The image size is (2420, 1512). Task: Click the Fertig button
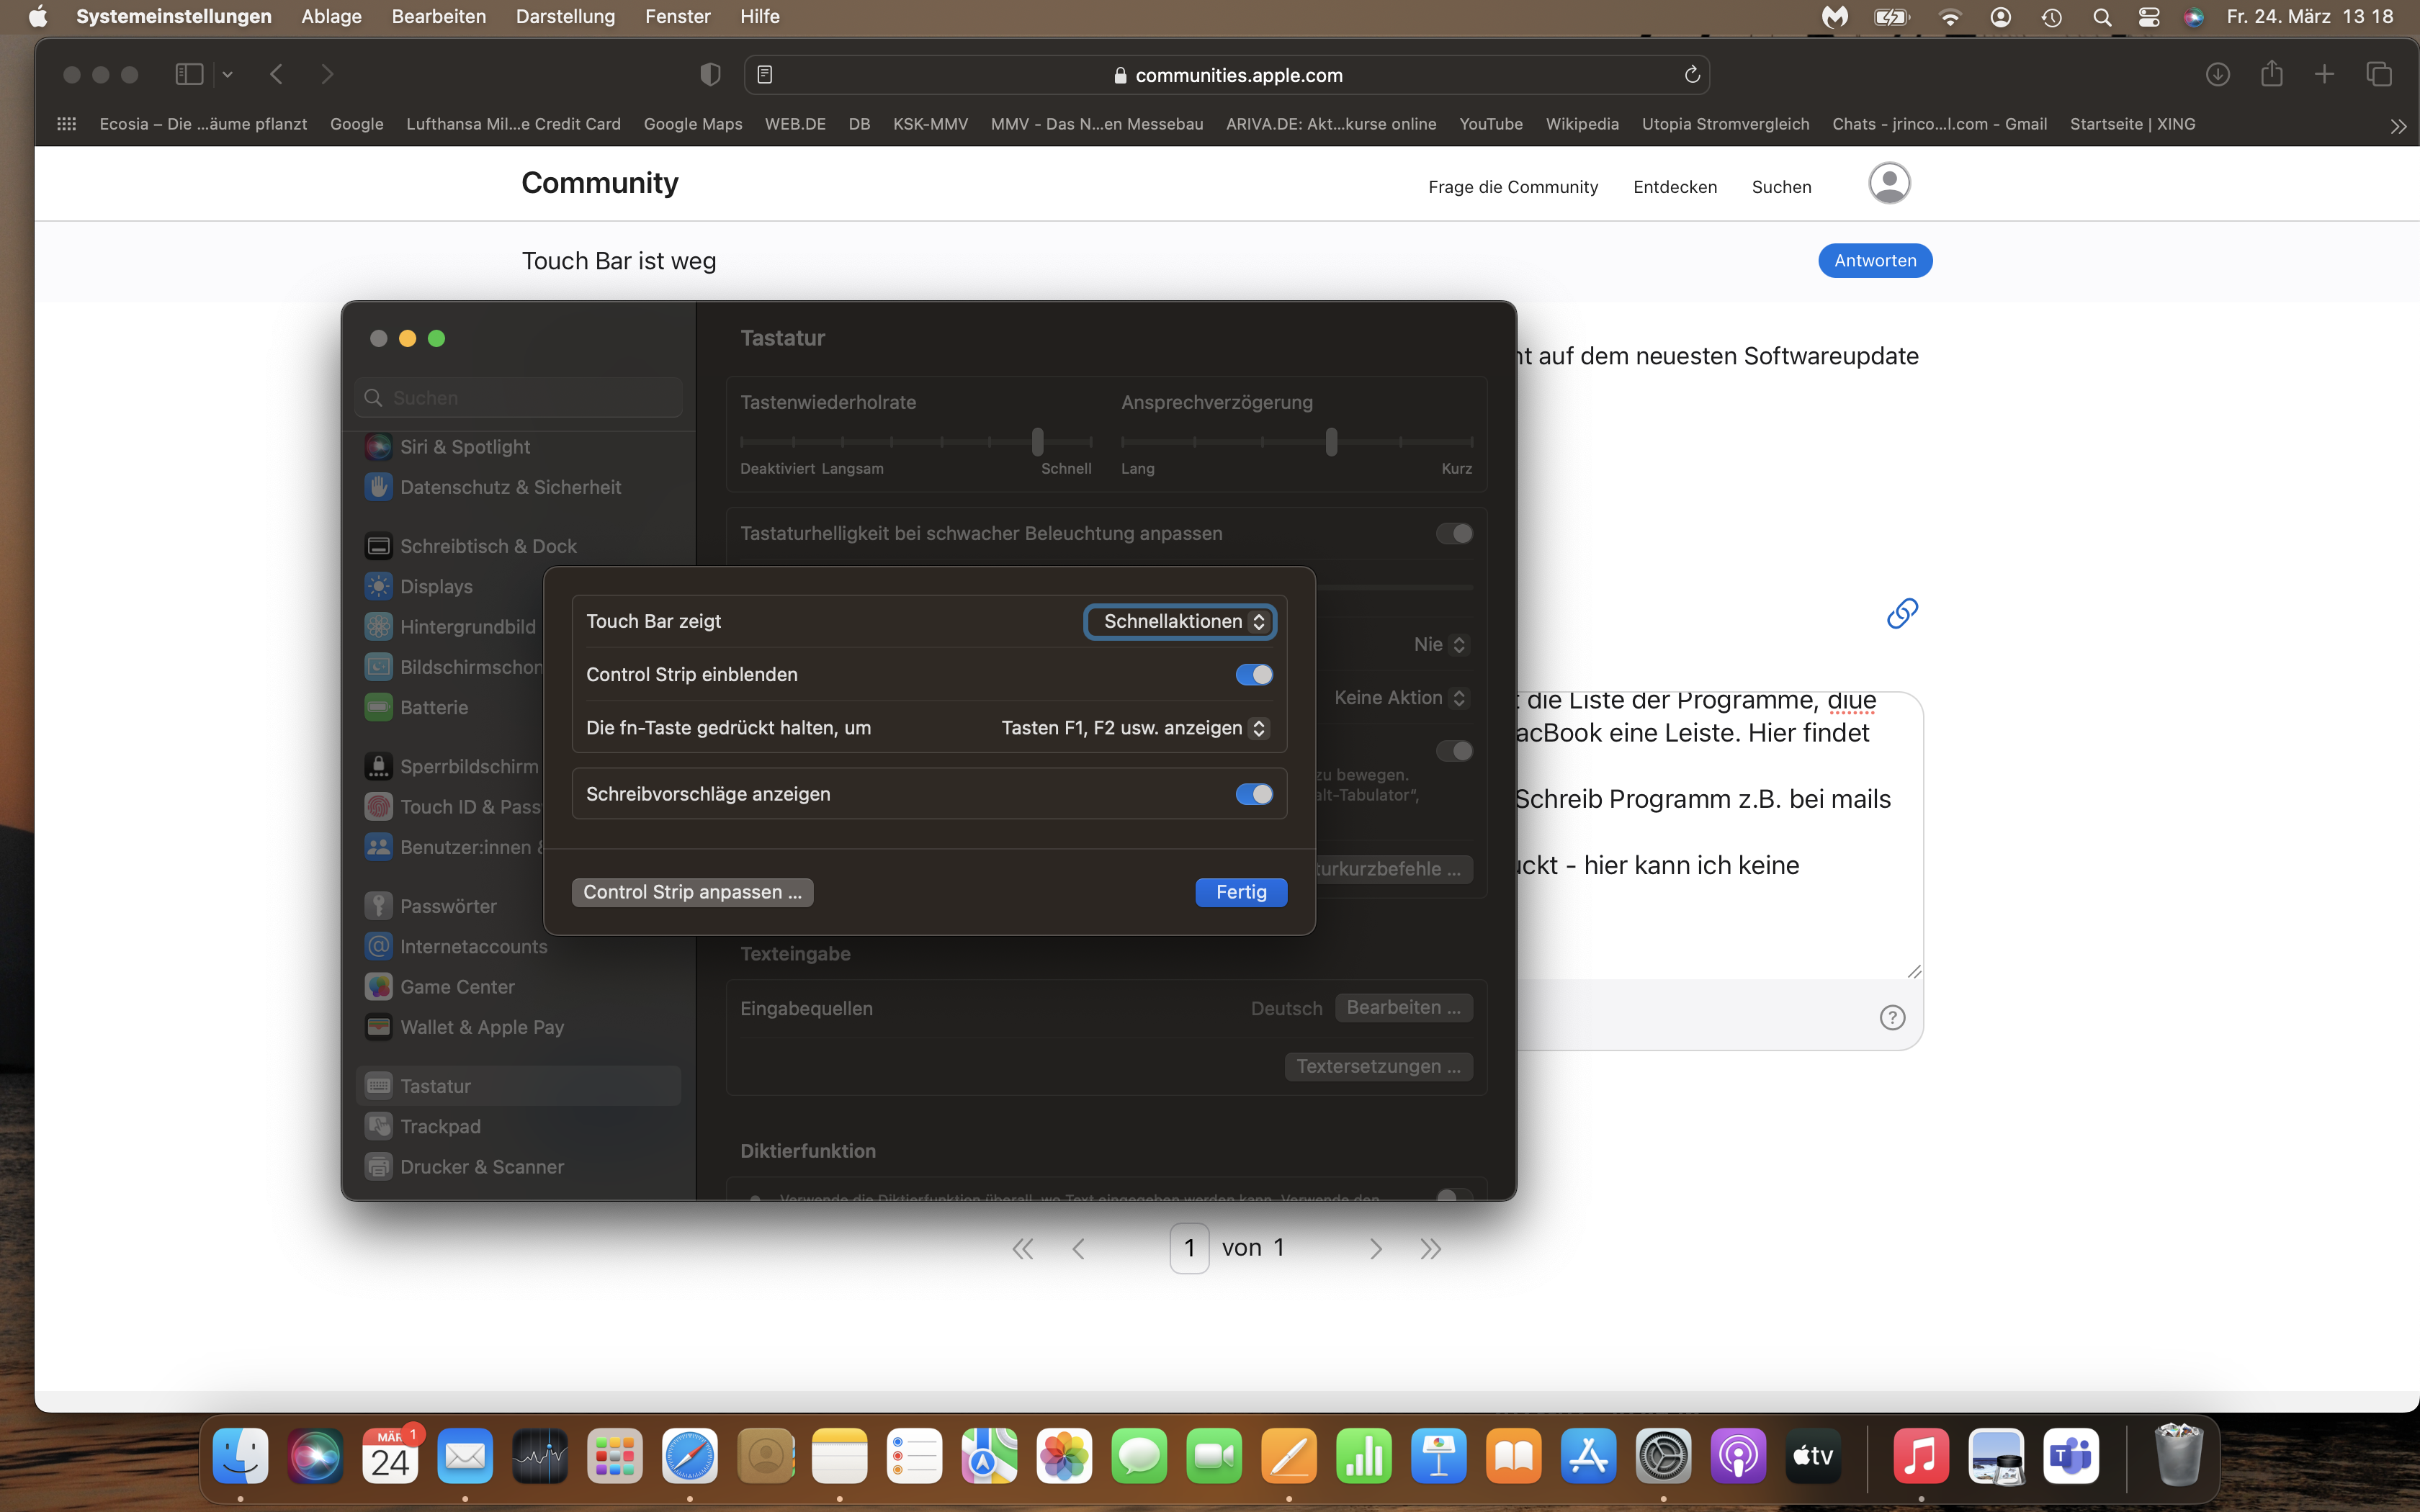pyautogui.click(x=1240, y=892)
